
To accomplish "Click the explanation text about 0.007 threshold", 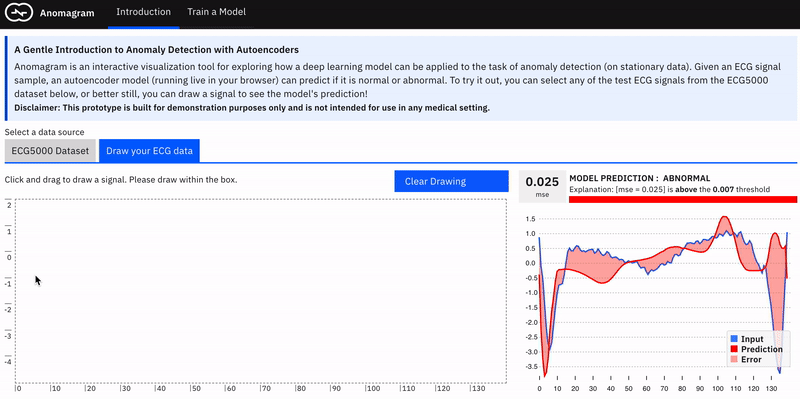I will pos(669,189).
